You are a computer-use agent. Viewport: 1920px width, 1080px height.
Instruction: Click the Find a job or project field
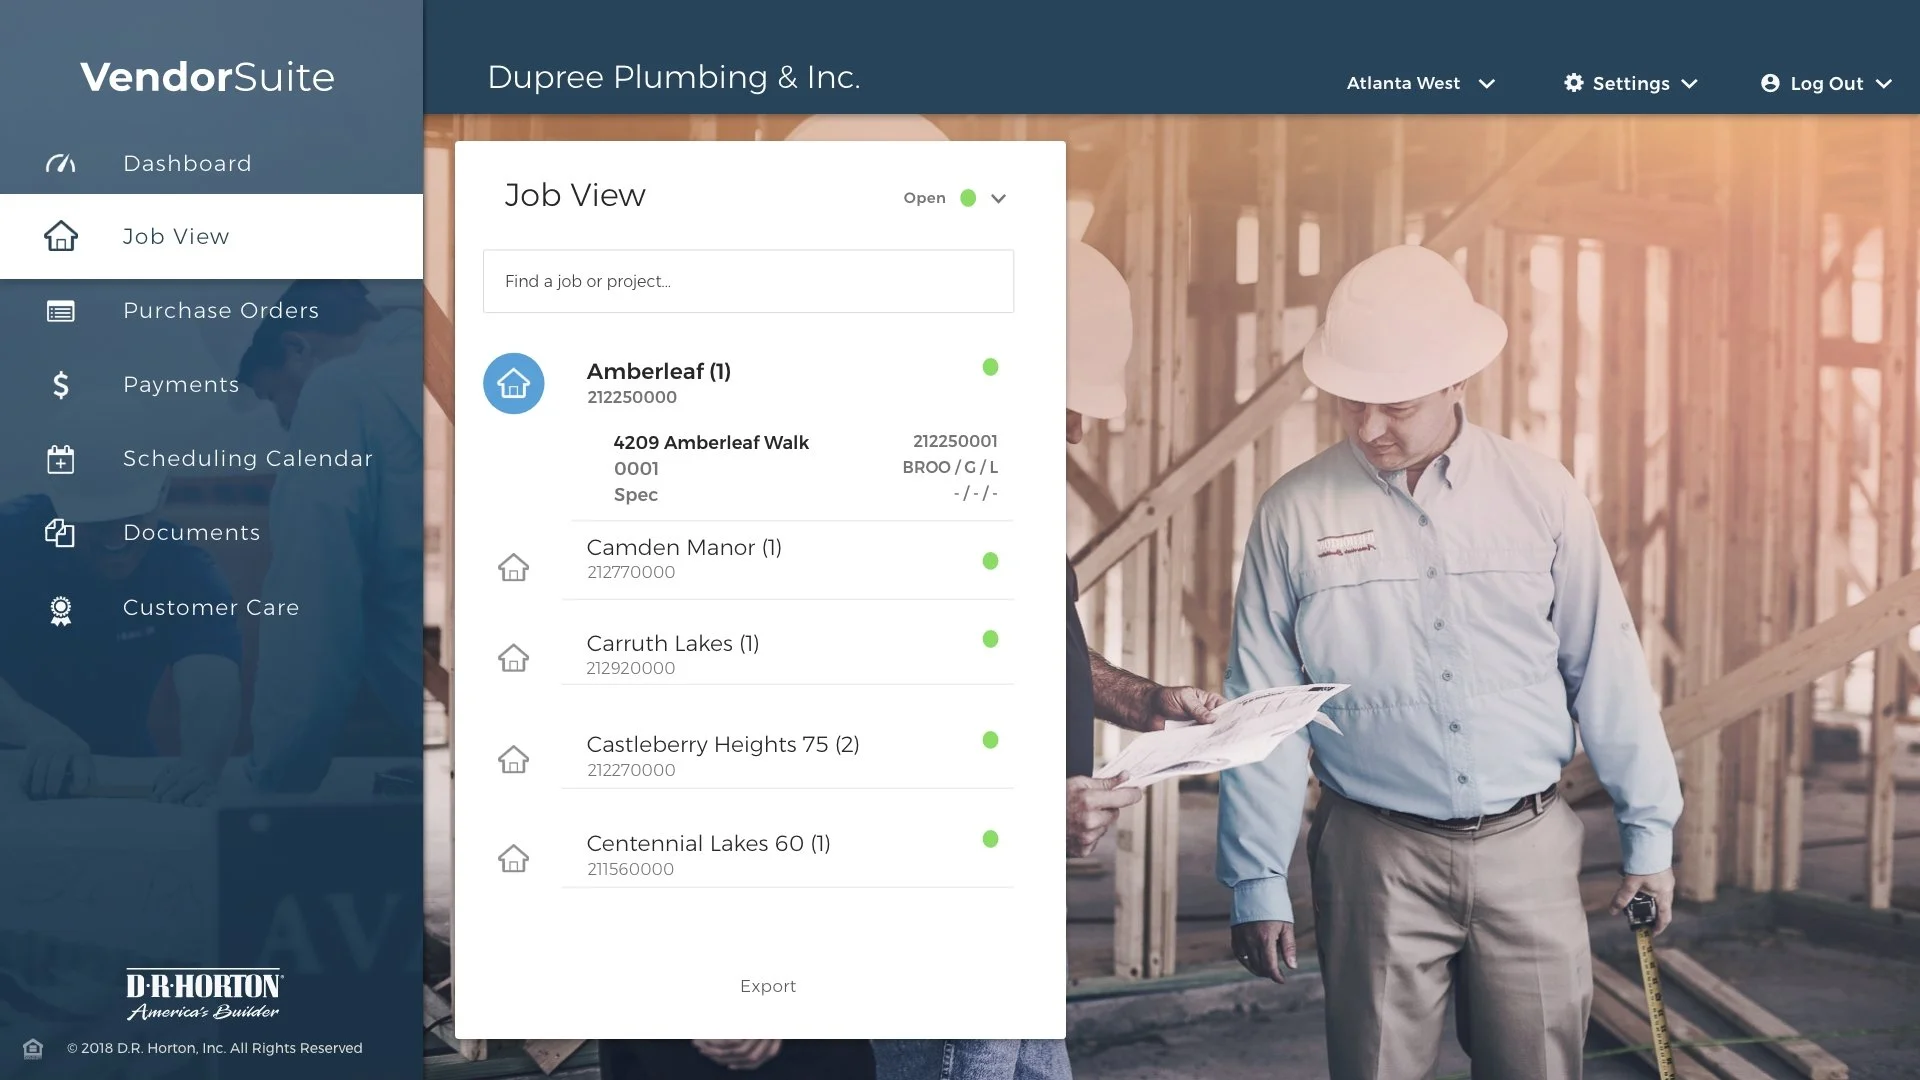tap(748, 281)
